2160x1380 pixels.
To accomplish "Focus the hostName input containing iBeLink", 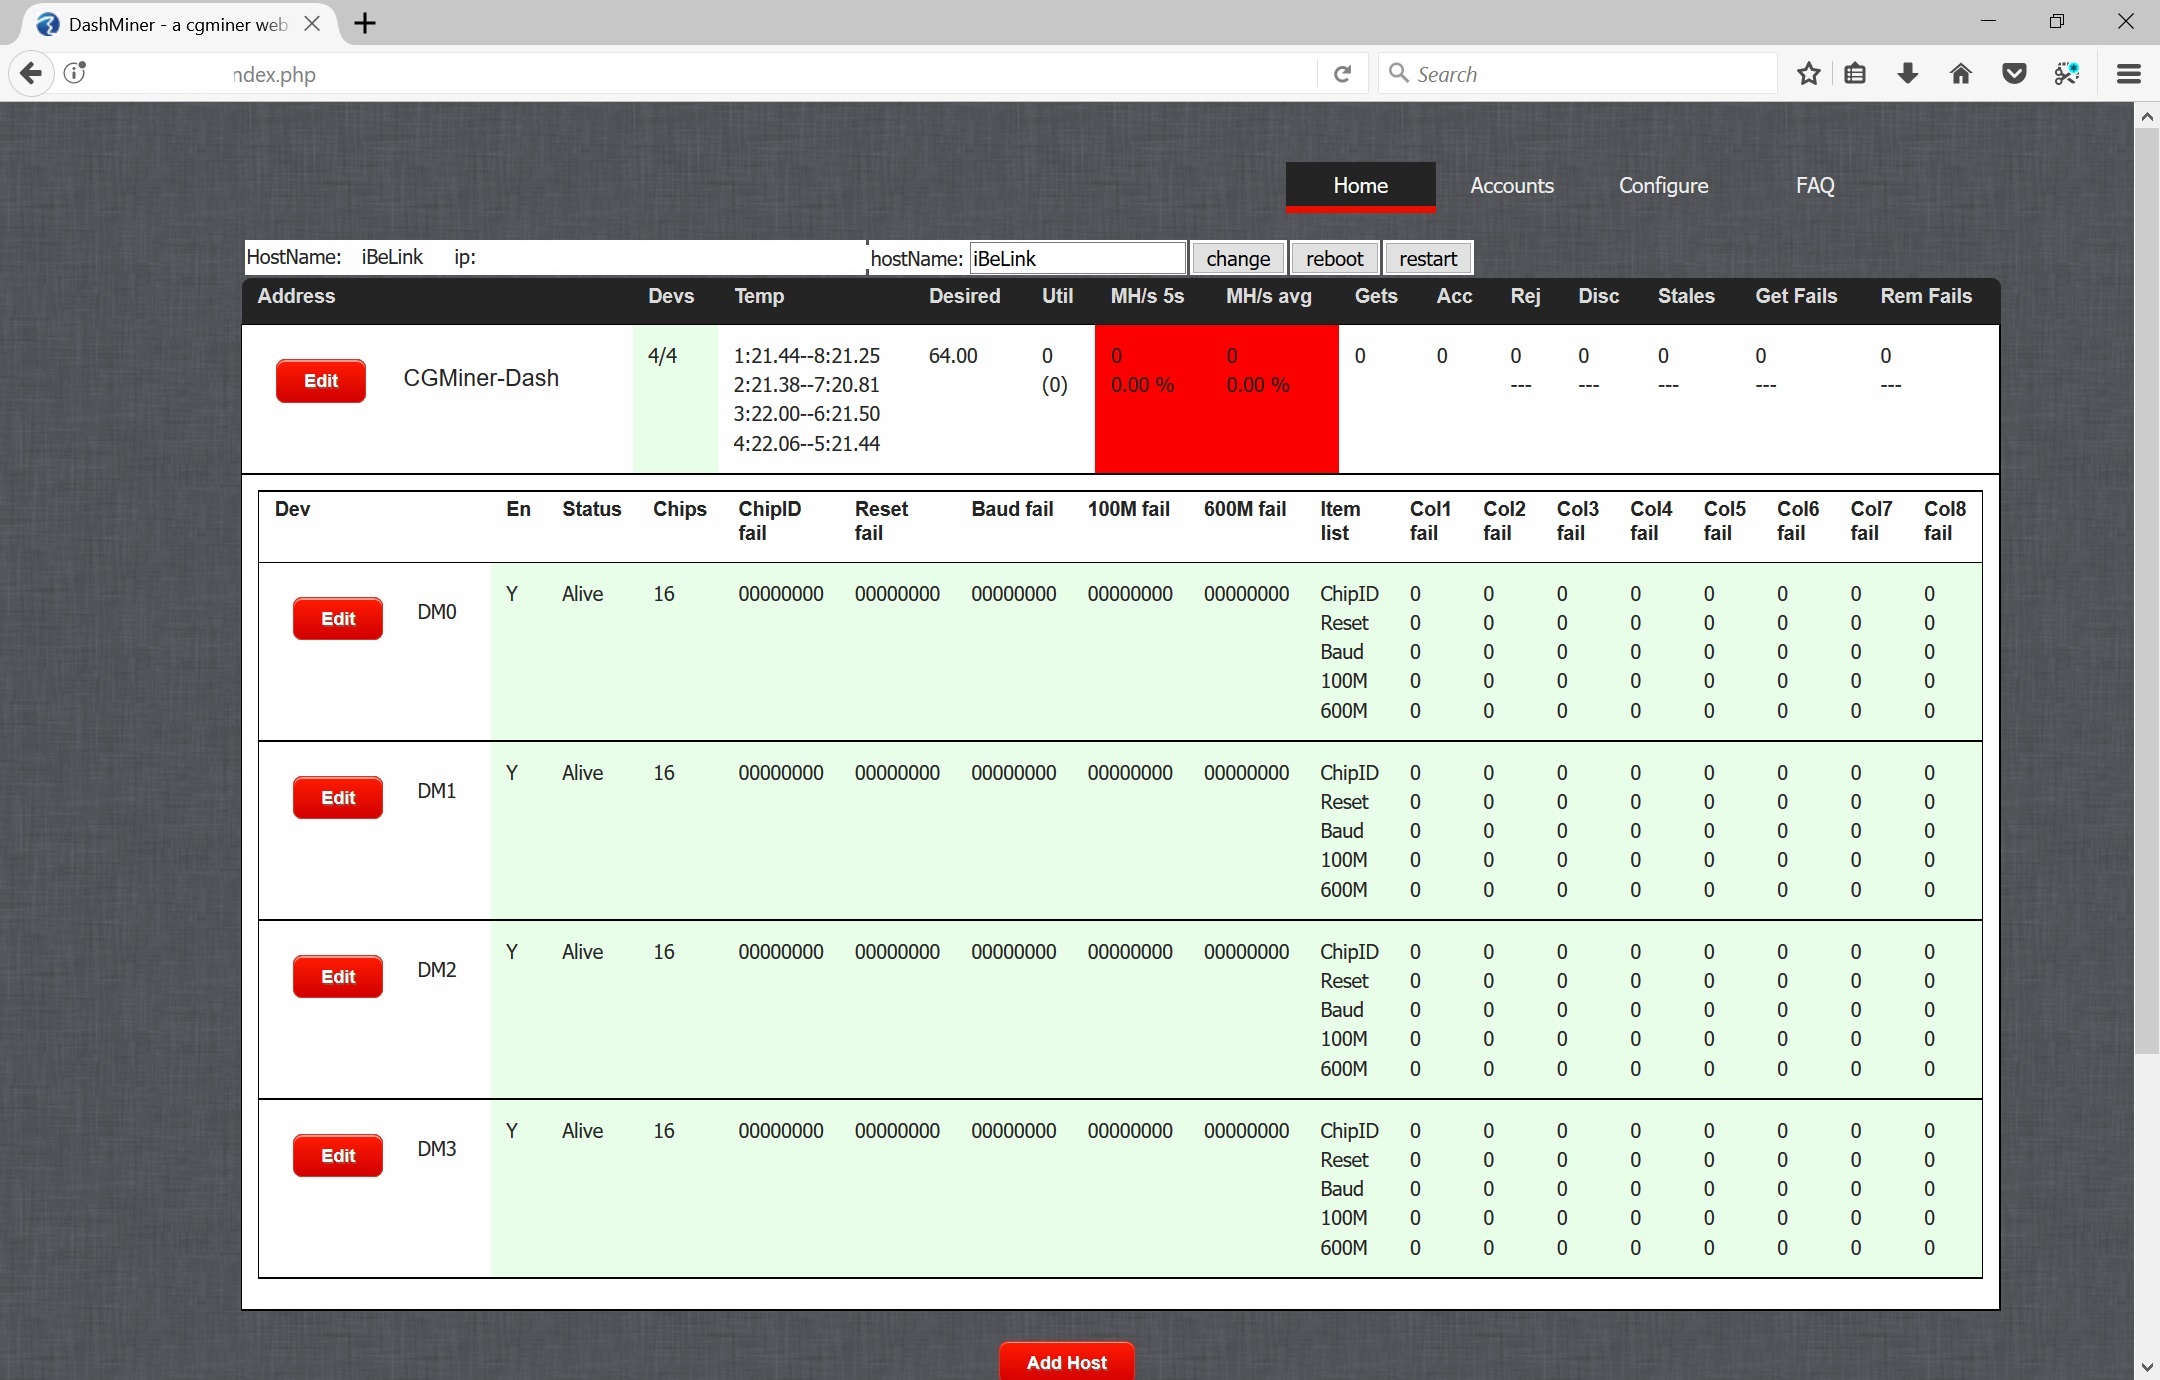I will pos(1078,258).
